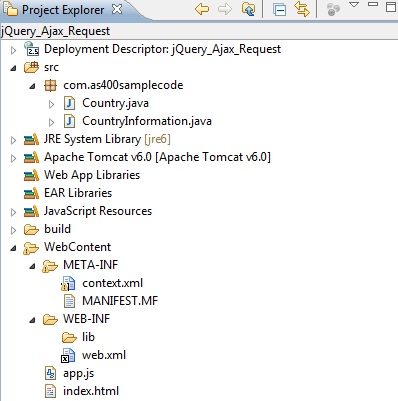Maximize the Project Explorer view
The width and height of the screenshot is (398, 401).
tap(391, 7)
